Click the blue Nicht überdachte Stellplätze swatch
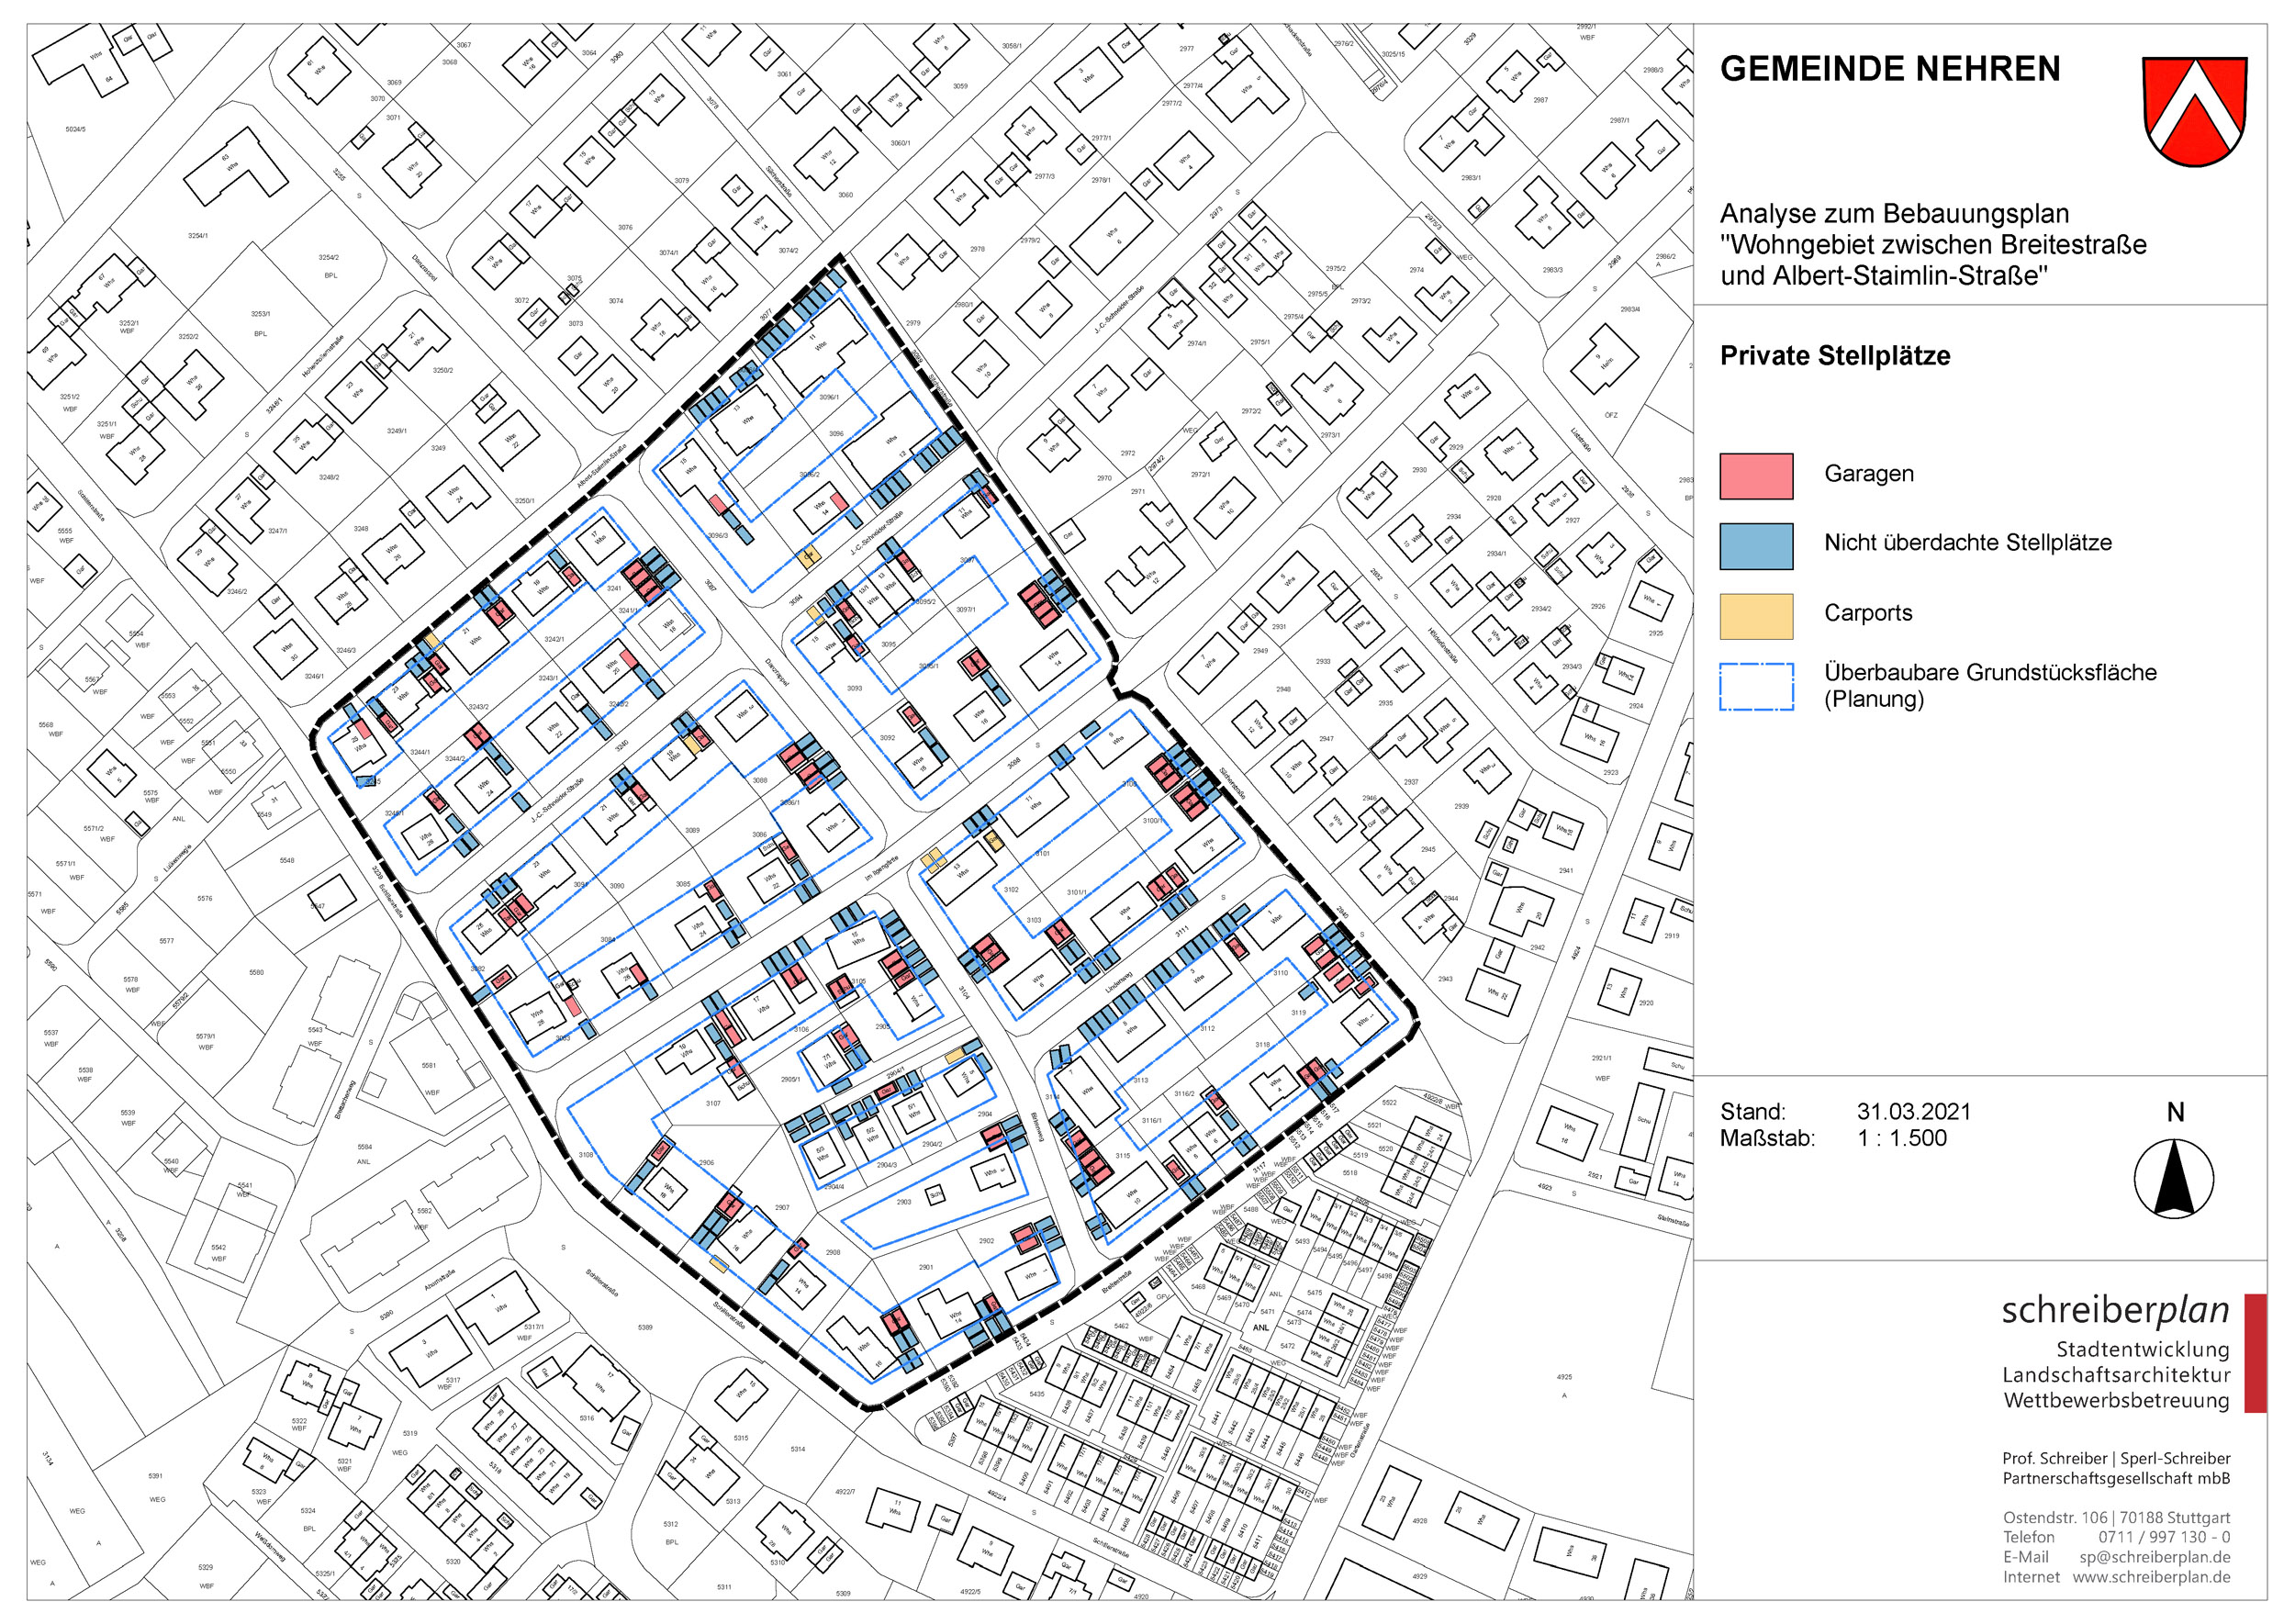Viewport: 2295px width, 1624px height. tap(1756, 546)
